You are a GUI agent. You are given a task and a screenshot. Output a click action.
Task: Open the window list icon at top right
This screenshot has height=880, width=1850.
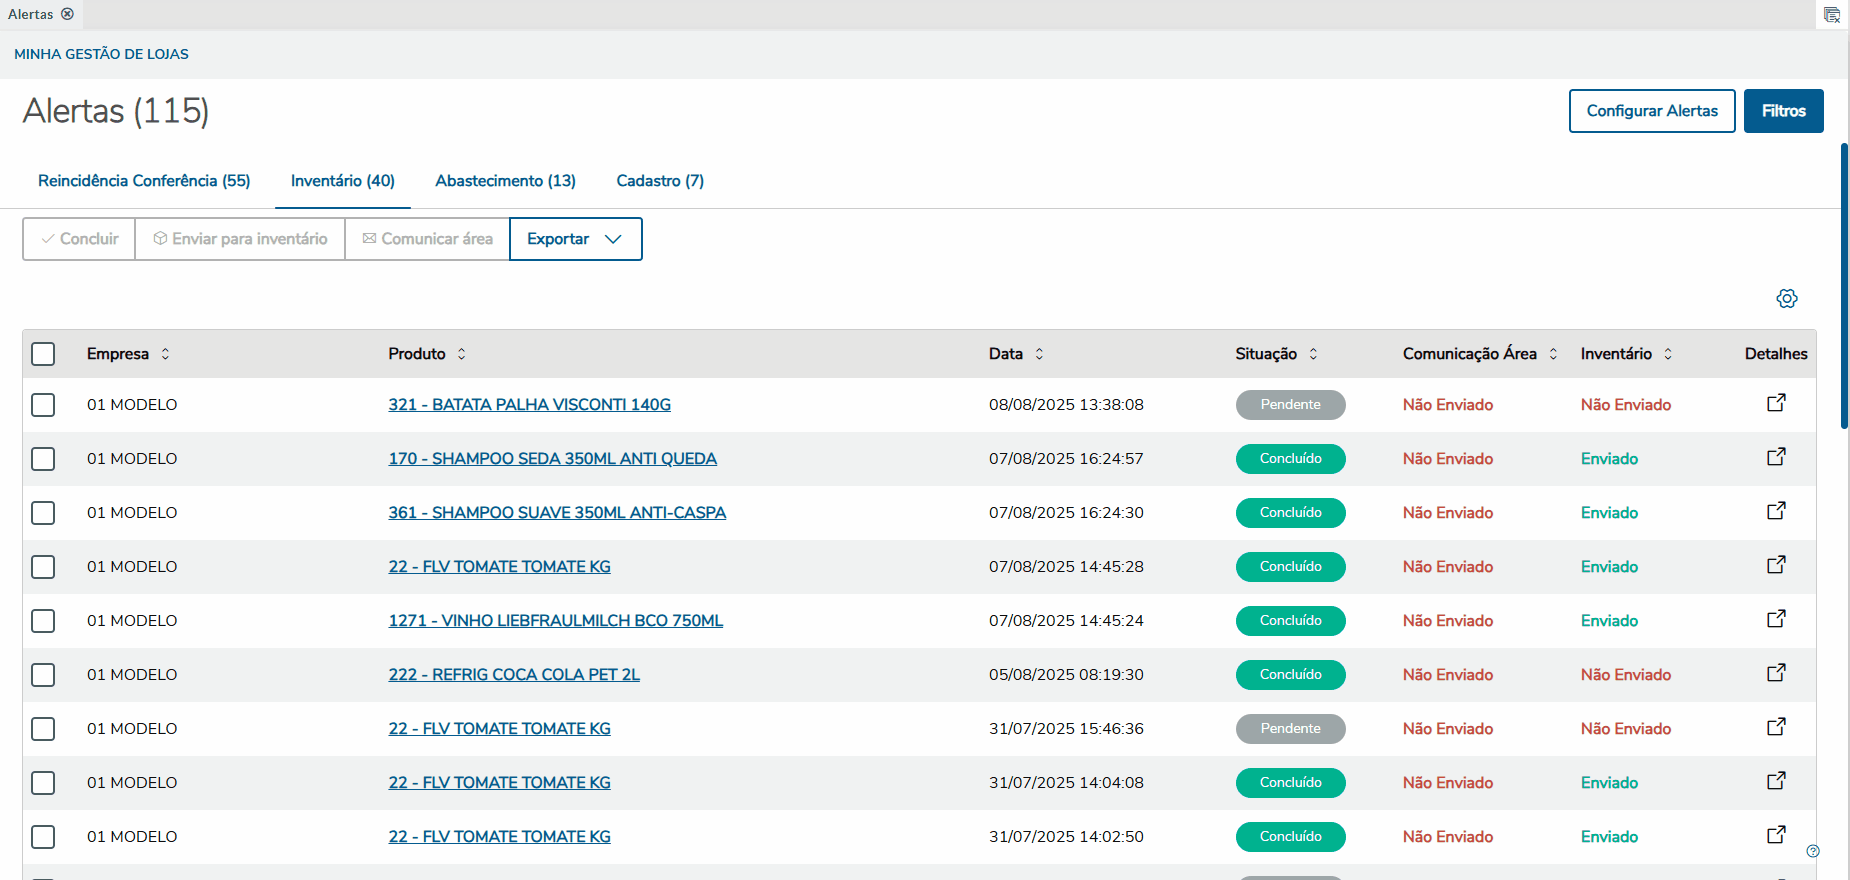click(1832, 15)
